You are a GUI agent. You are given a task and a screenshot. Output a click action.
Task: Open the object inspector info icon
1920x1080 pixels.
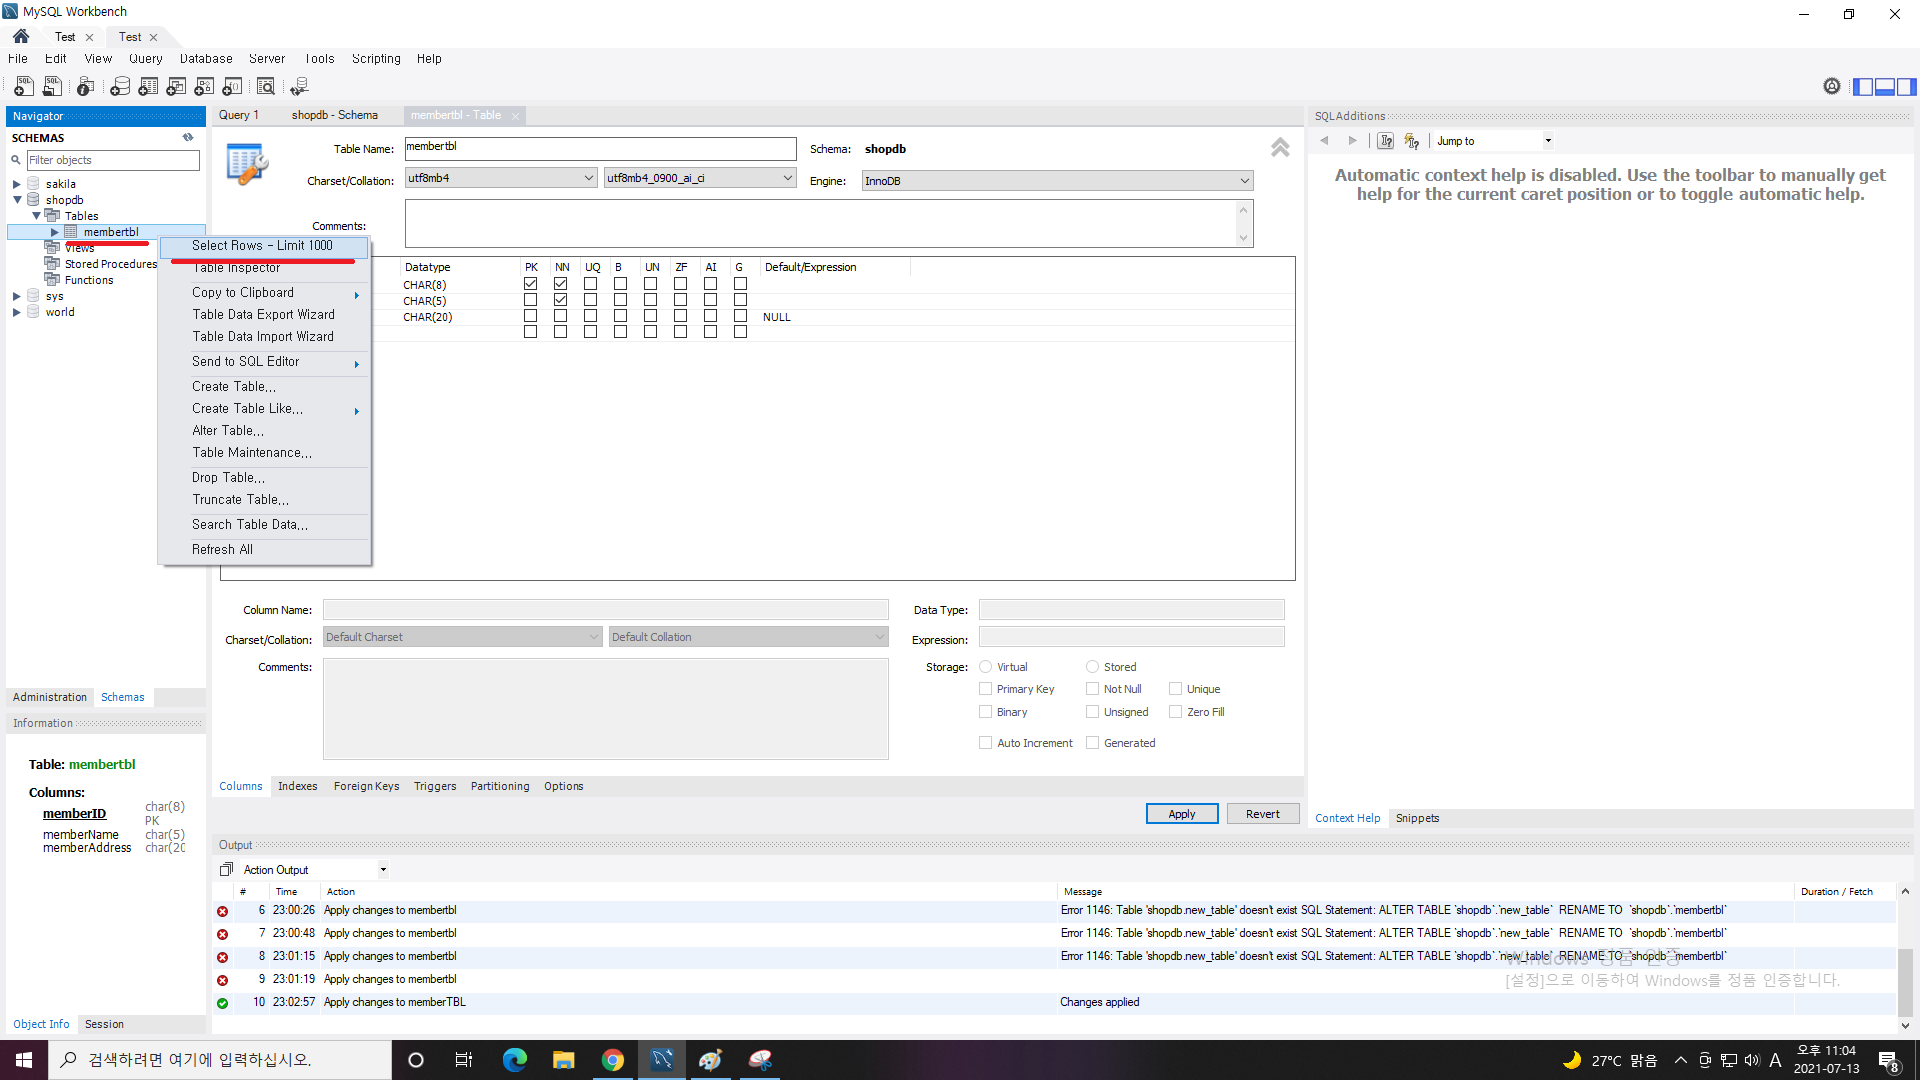[86, 87]
